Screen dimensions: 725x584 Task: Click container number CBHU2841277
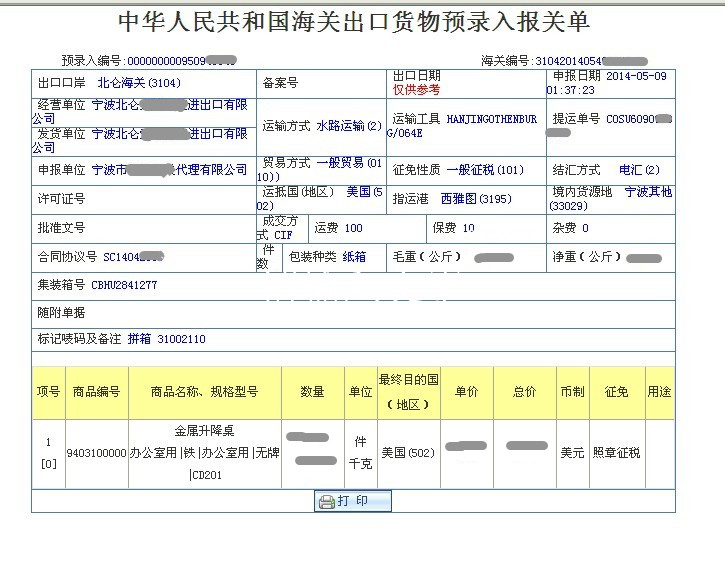click(124, 285)
